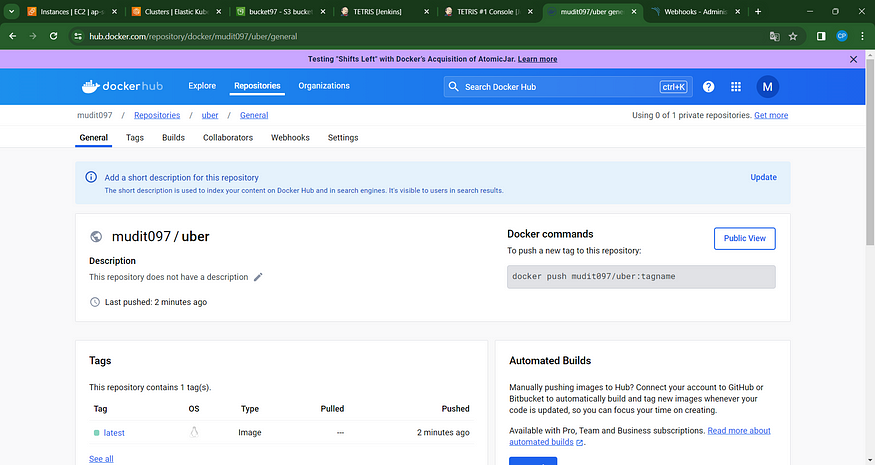Click browser forward arrow
The width and height of the screenshot is (875, 465).
pyautogui.click(x=33, y=36)
